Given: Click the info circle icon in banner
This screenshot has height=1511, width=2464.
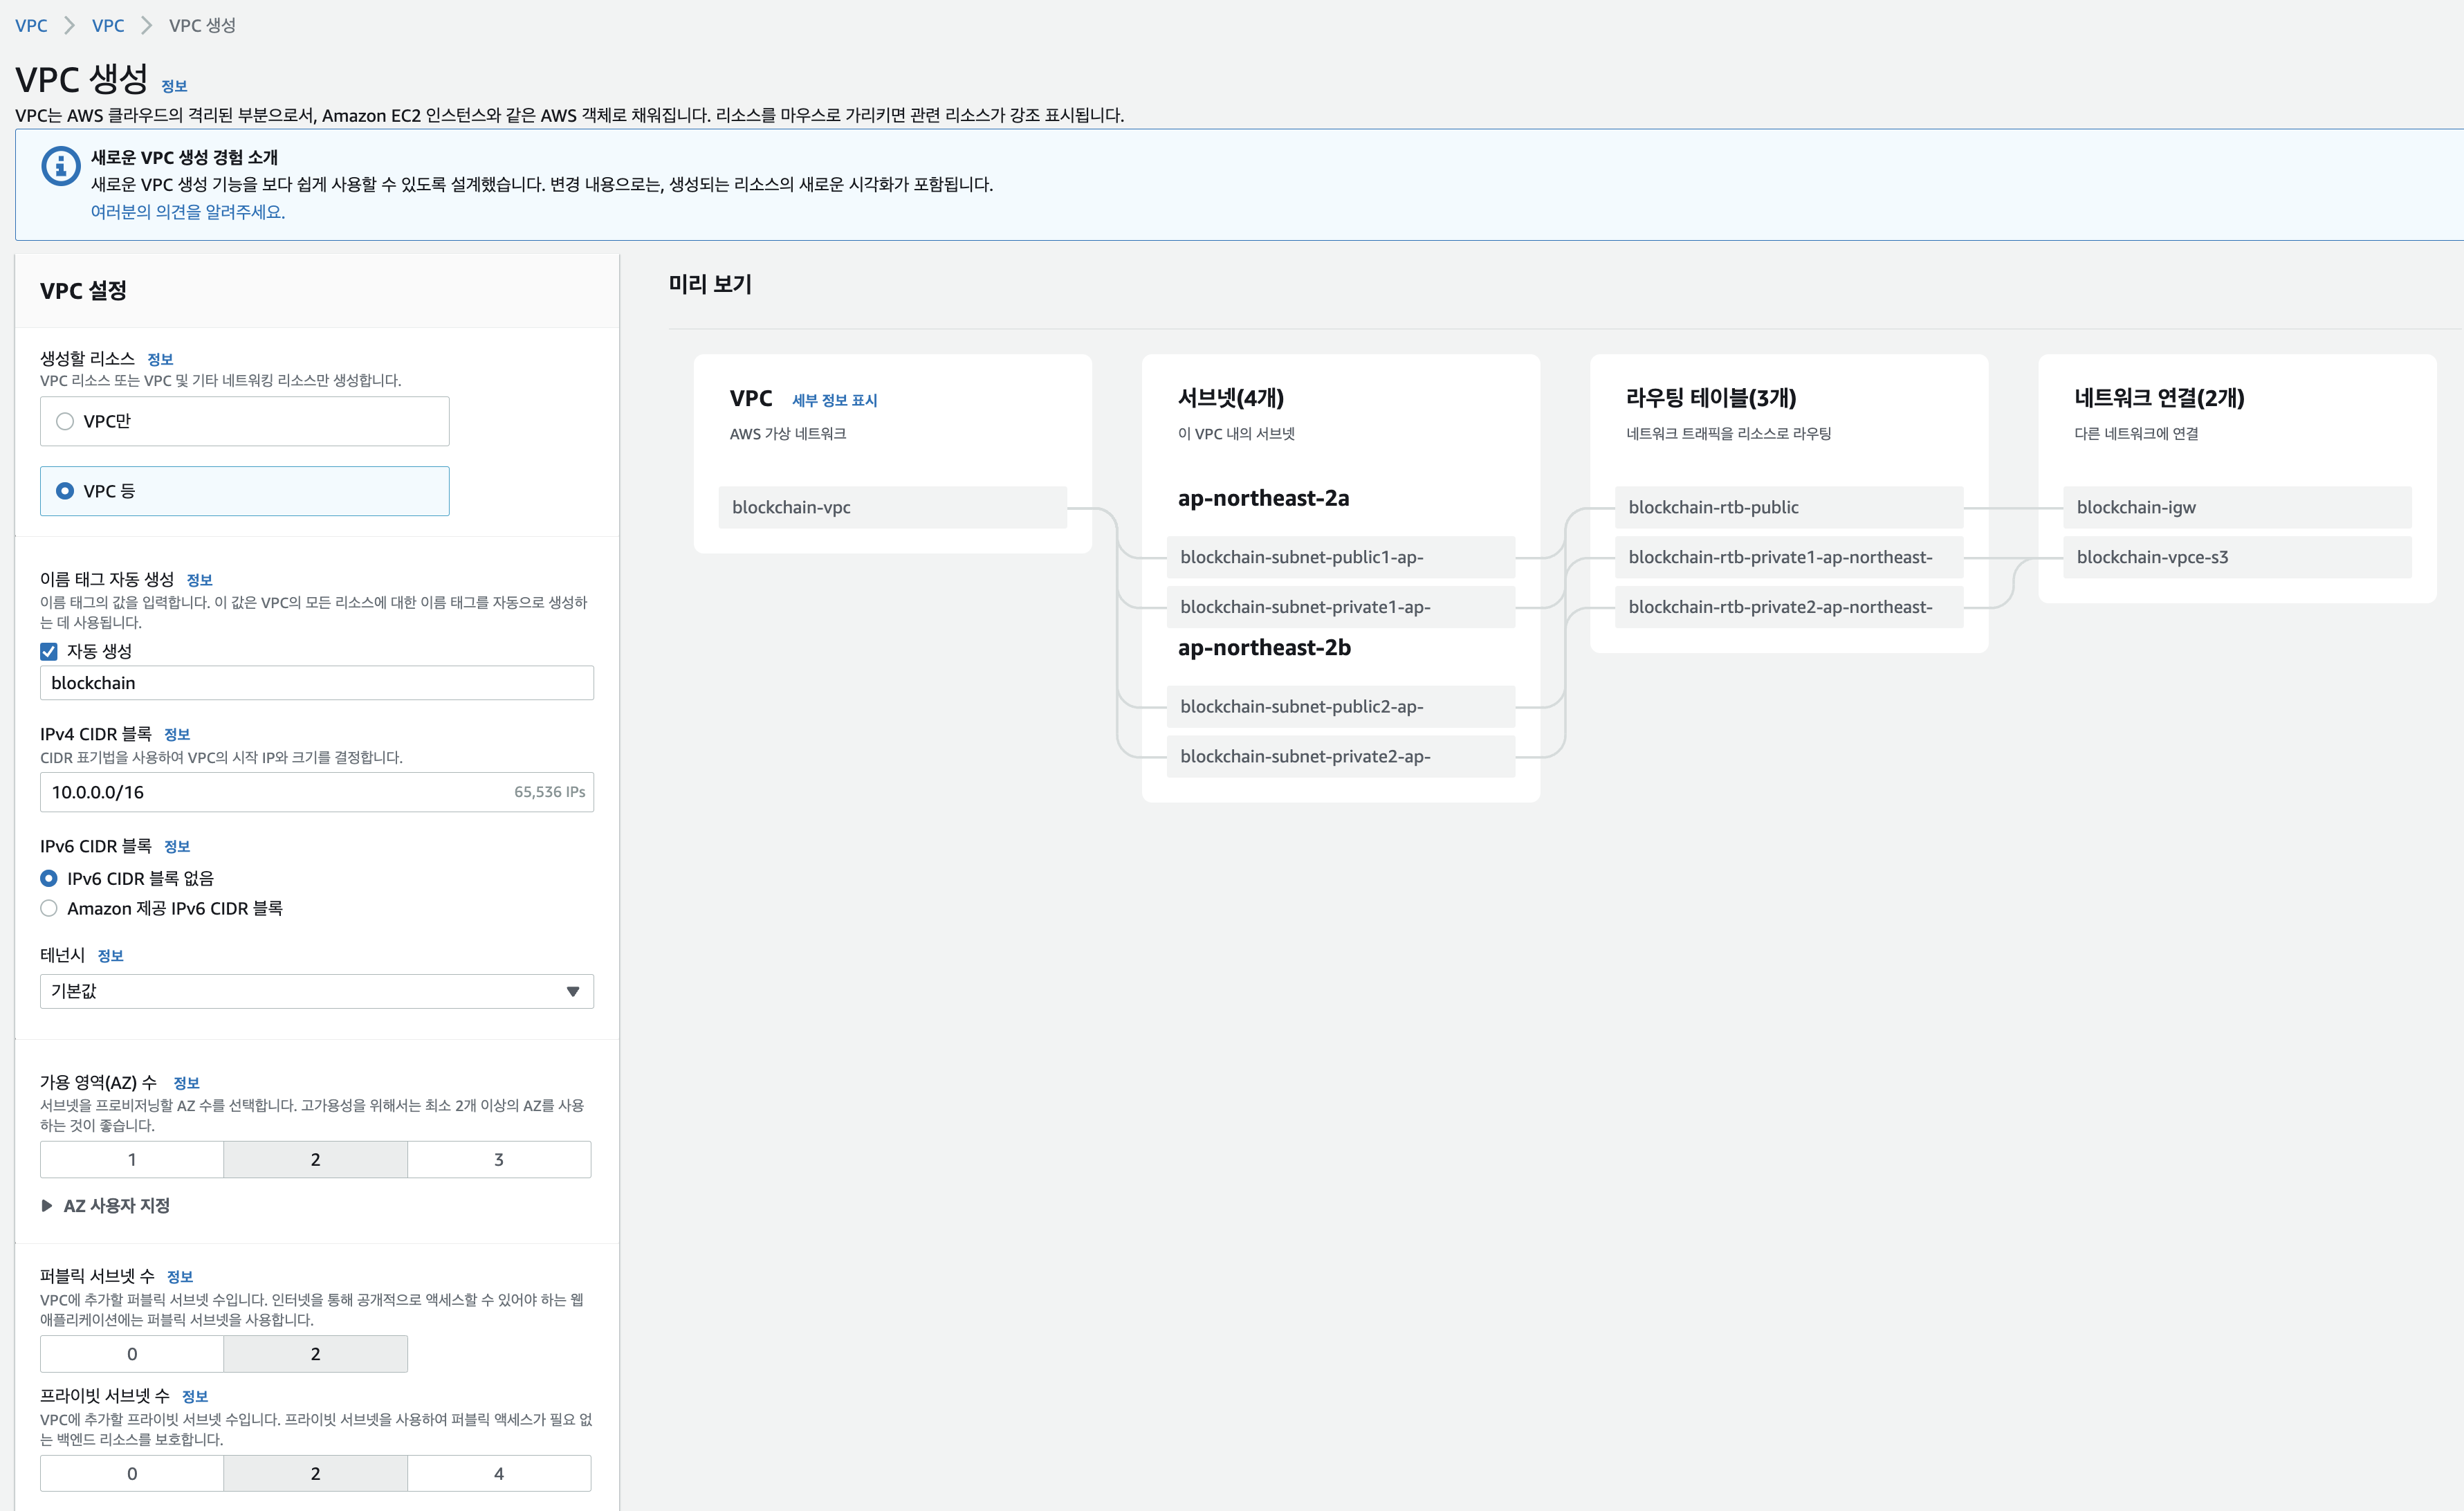Looking at the screenshot, I should (x=60, y=166).
